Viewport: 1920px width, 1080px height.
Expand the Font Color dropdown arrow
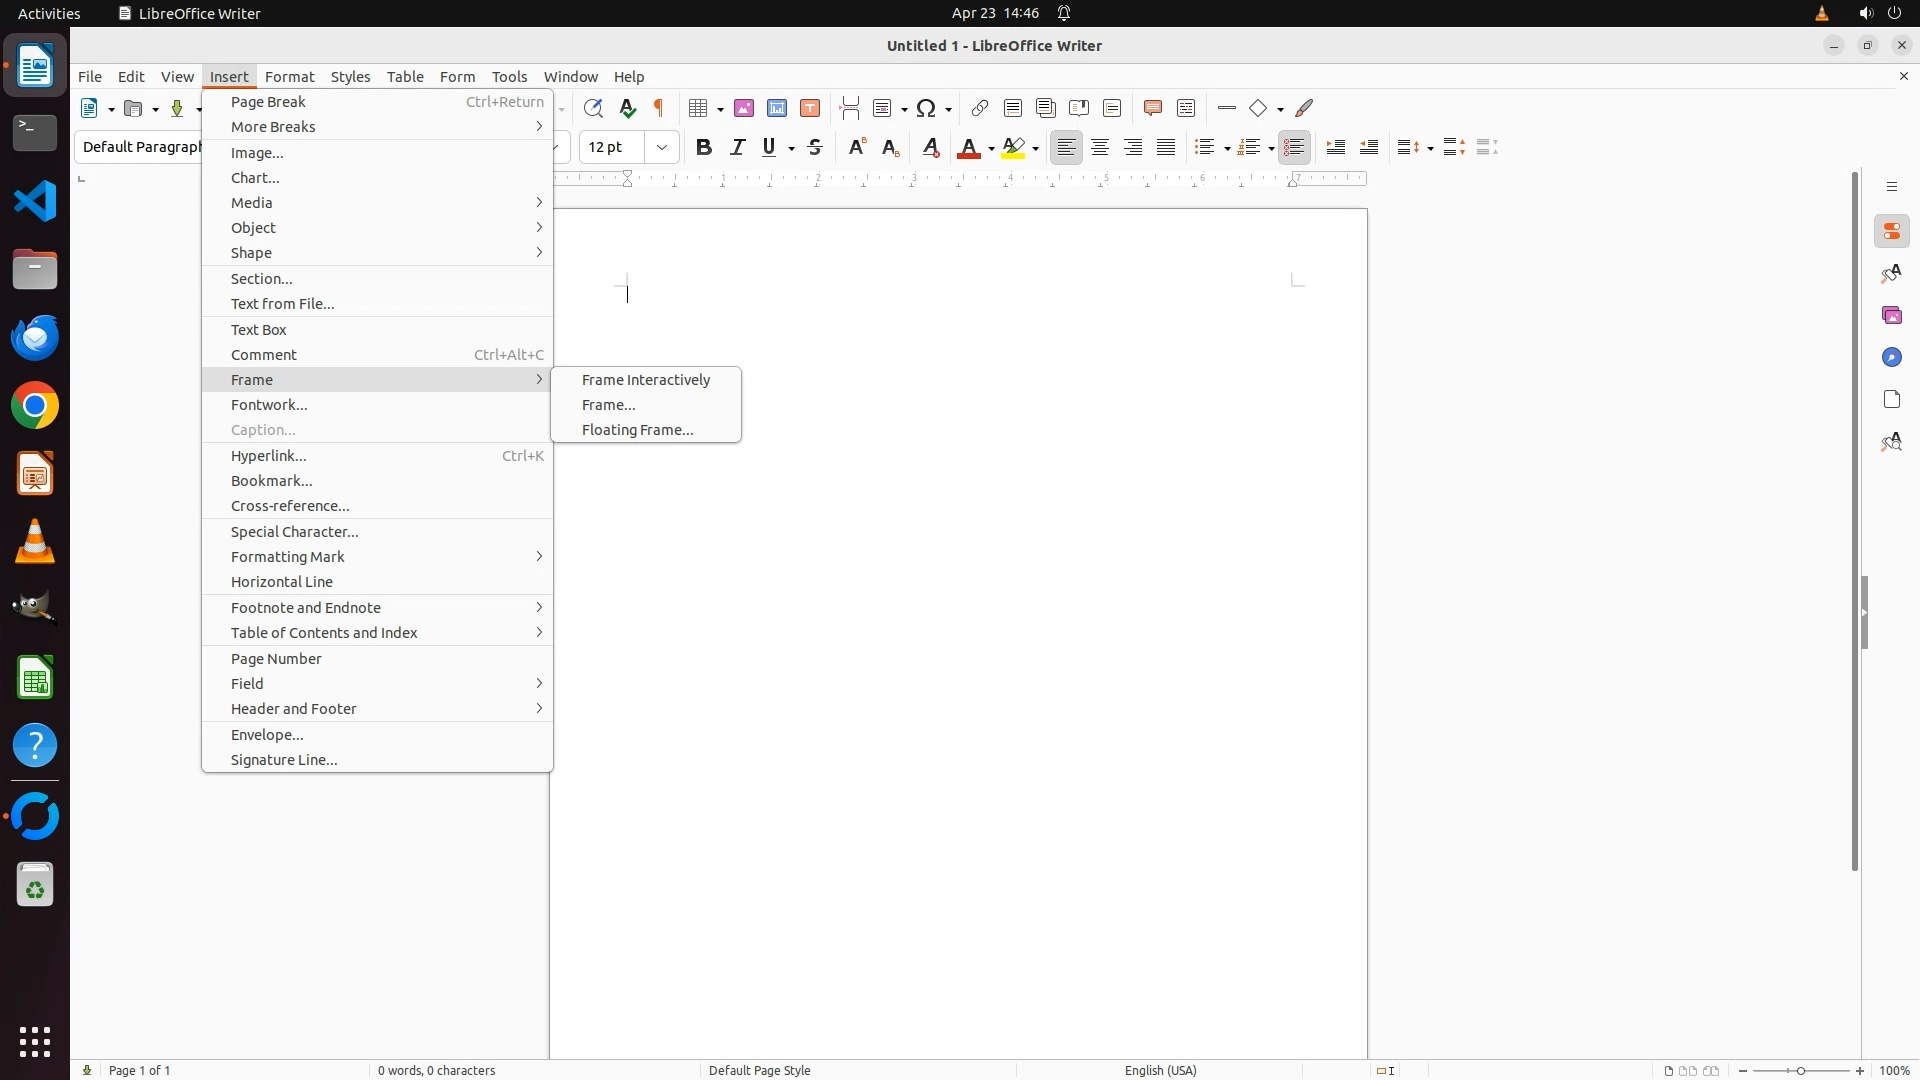click(x=991, y=149)
